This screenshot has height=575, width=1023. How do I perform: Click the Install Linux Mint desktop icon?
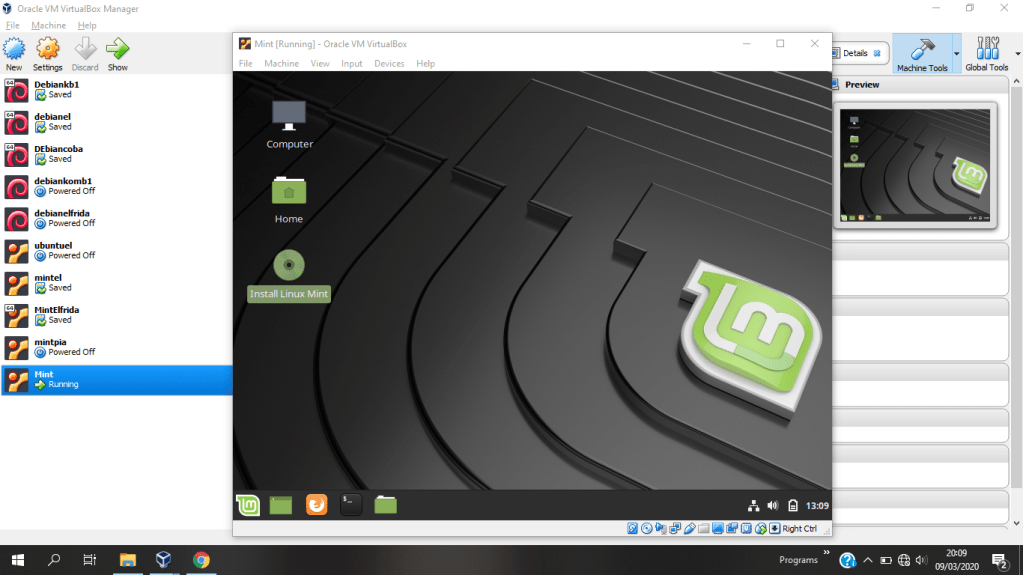289,275
